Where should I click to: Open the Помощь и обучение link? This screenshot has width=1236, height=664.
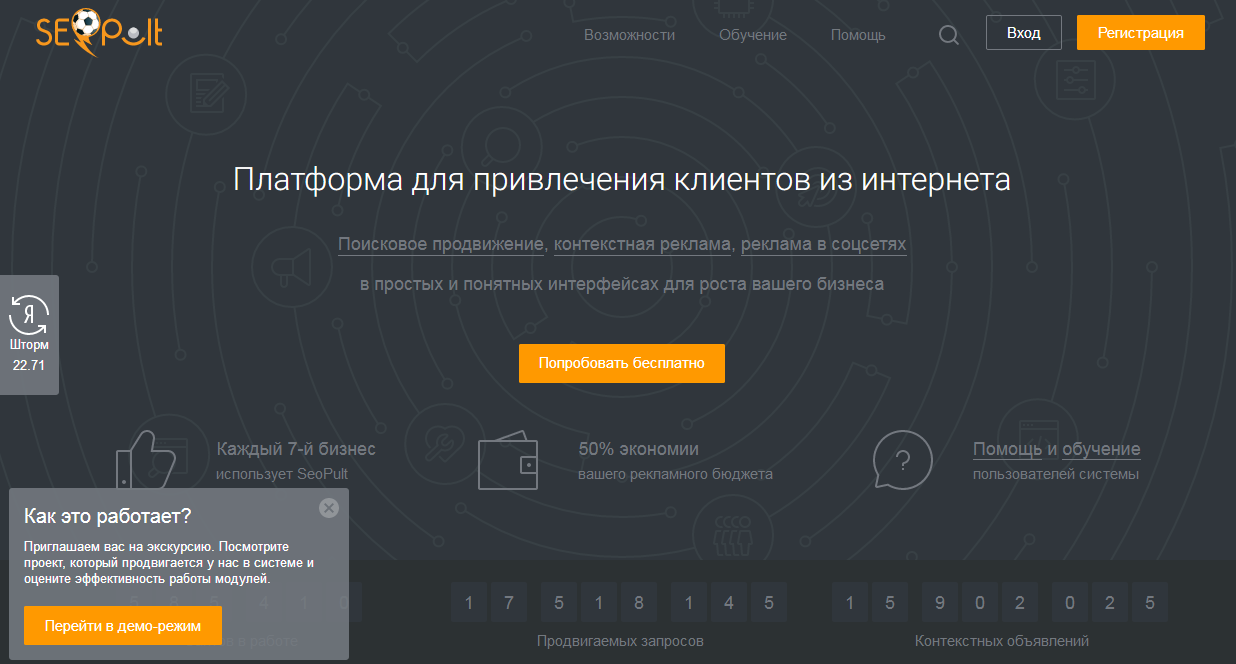pos(1056,449)
